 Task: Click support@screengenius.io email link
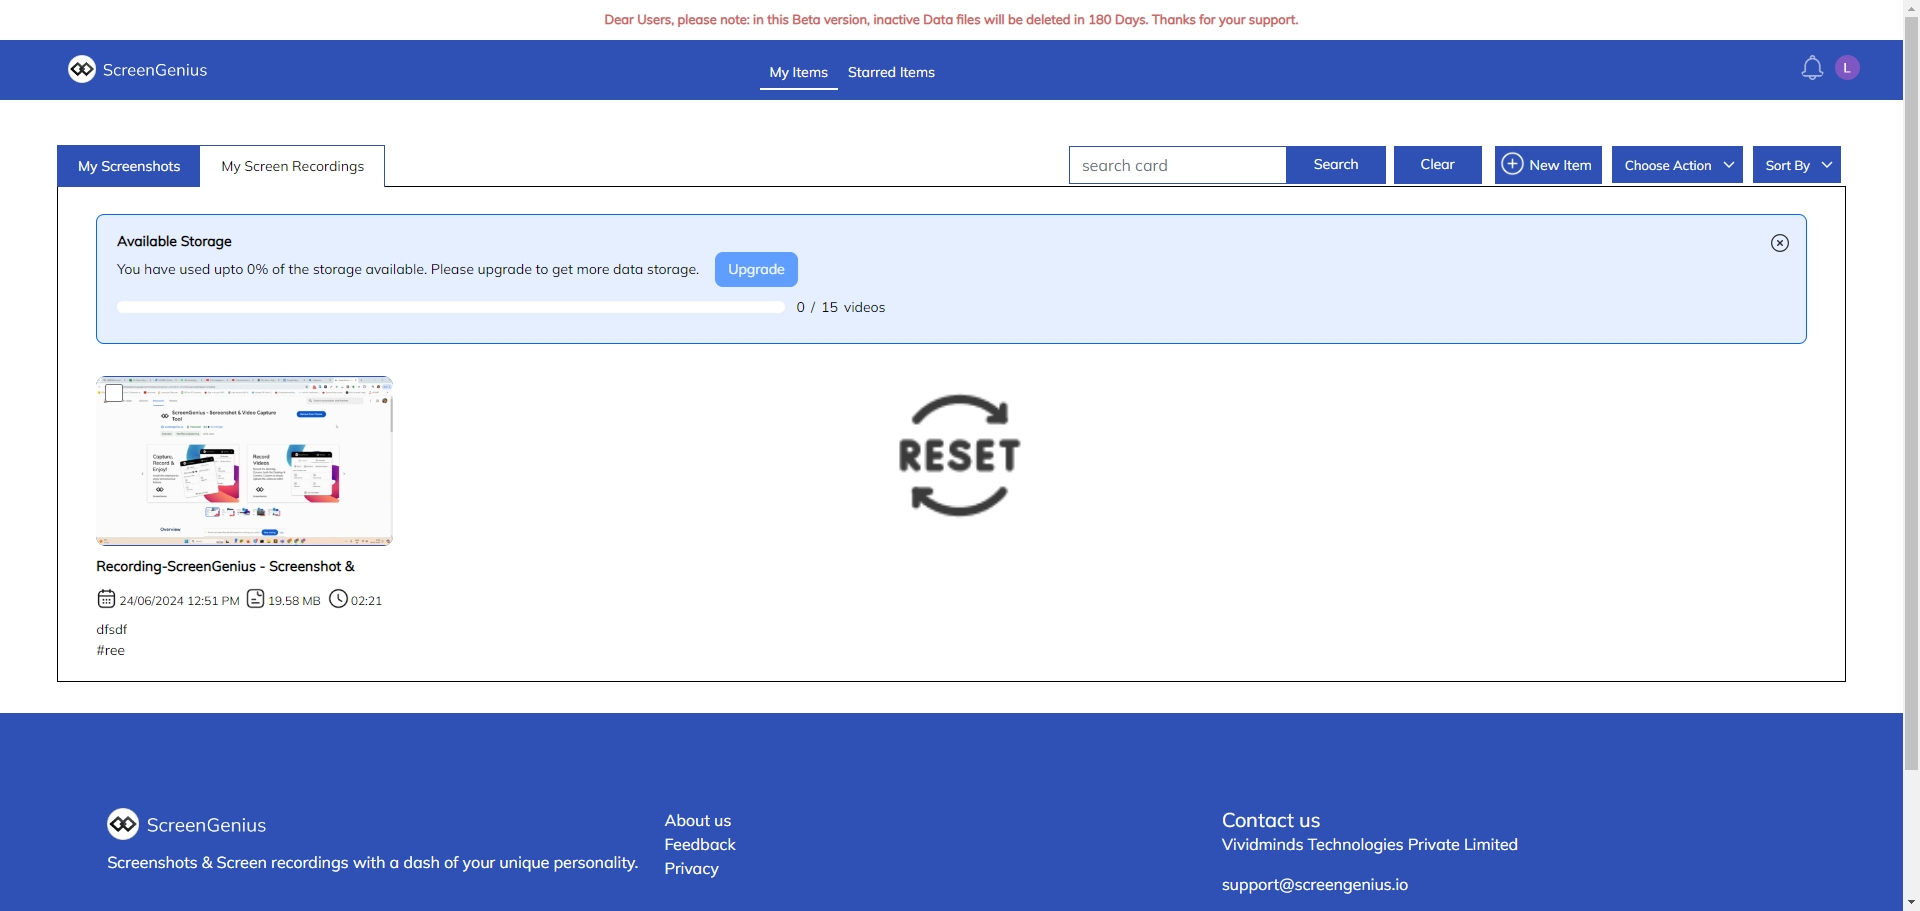coord(1315,884)
